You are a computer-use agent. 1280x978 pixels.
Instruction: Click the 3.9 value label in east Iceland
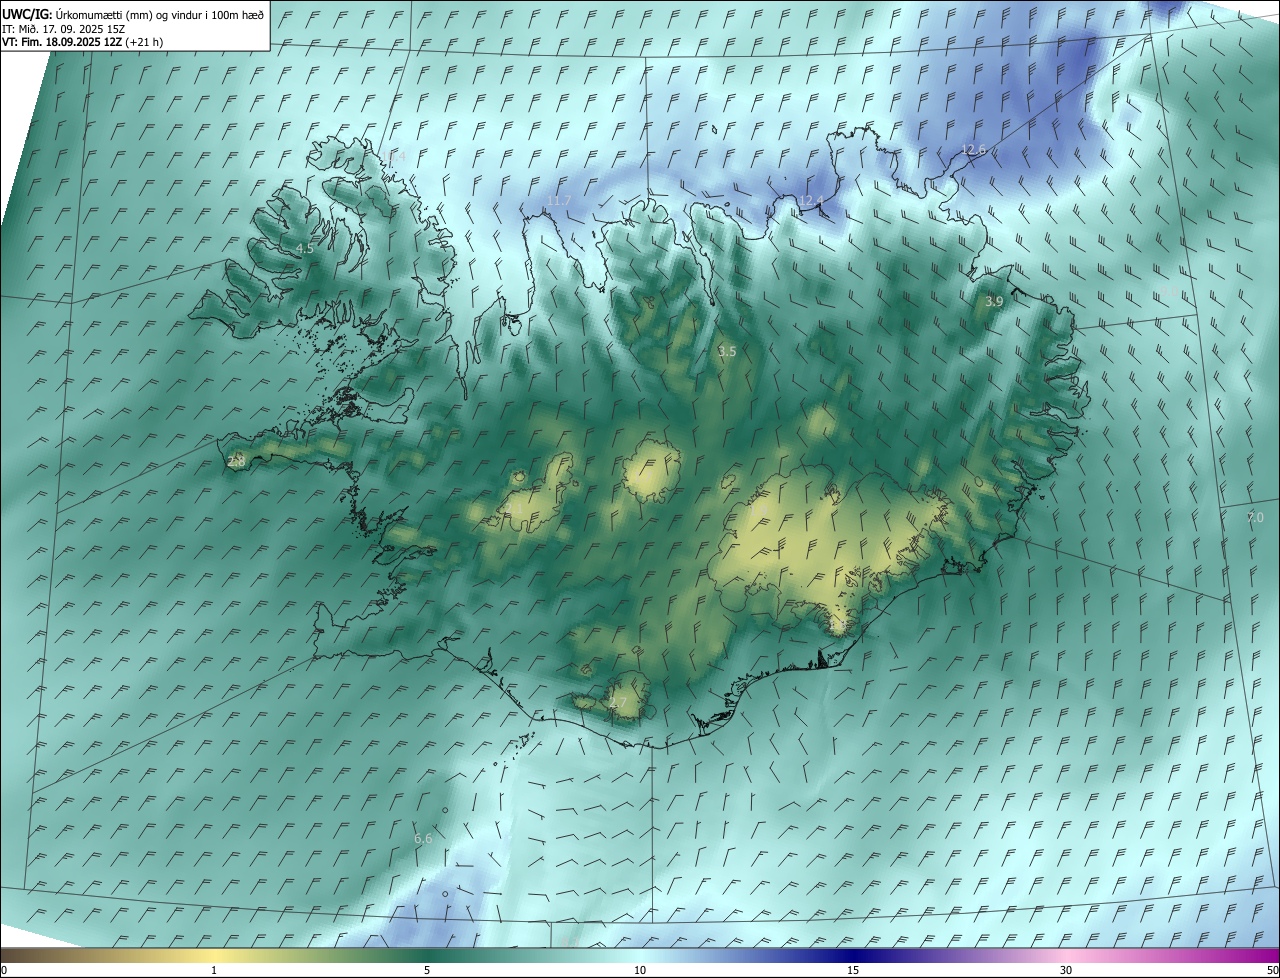tap(994, 301)
